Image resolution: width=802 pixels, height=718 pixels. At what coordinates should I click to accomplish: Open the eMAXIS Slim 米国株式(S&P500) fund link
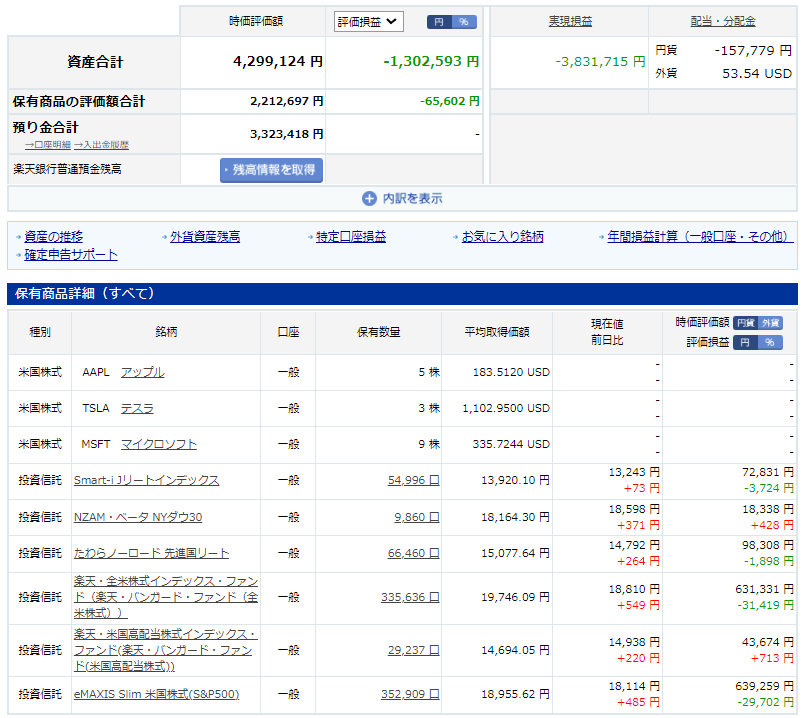156,694
